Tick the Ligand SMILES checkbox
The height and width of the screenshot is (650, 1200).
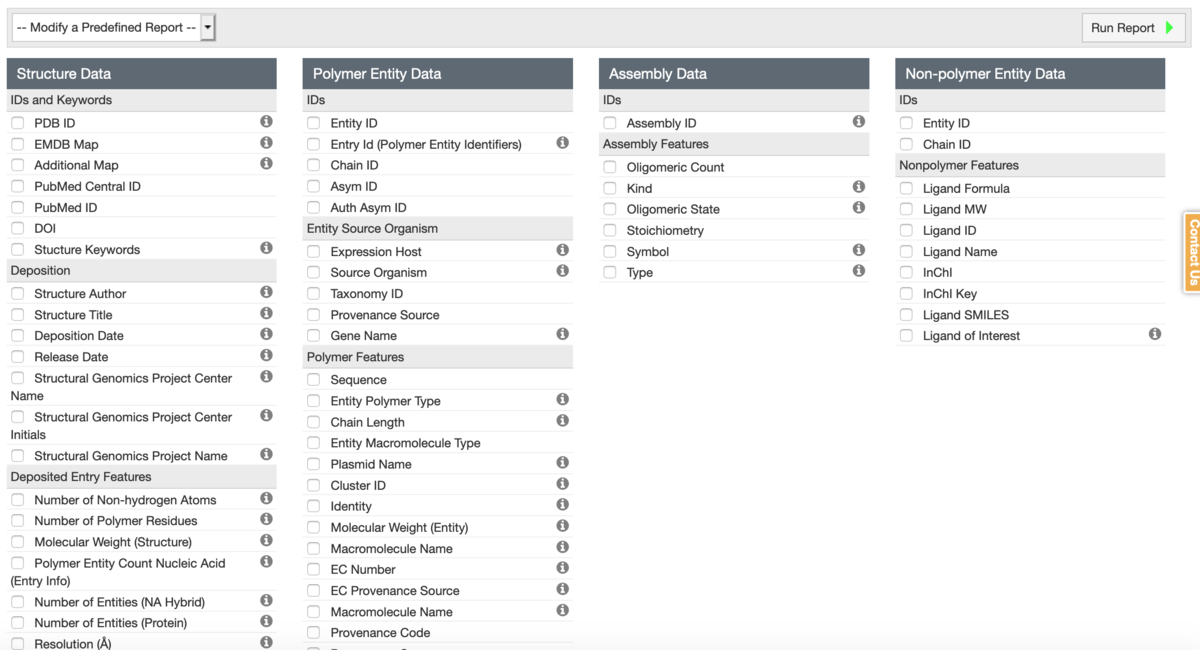(x=906, y=315)
